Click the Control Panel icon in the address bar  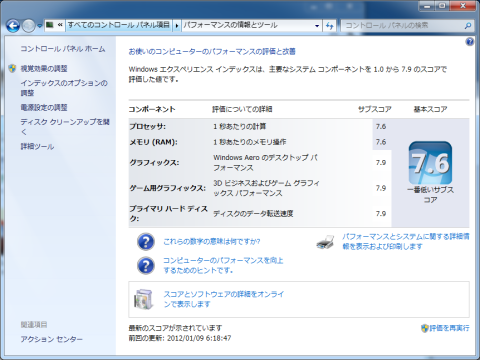click(x=49, y=25)
